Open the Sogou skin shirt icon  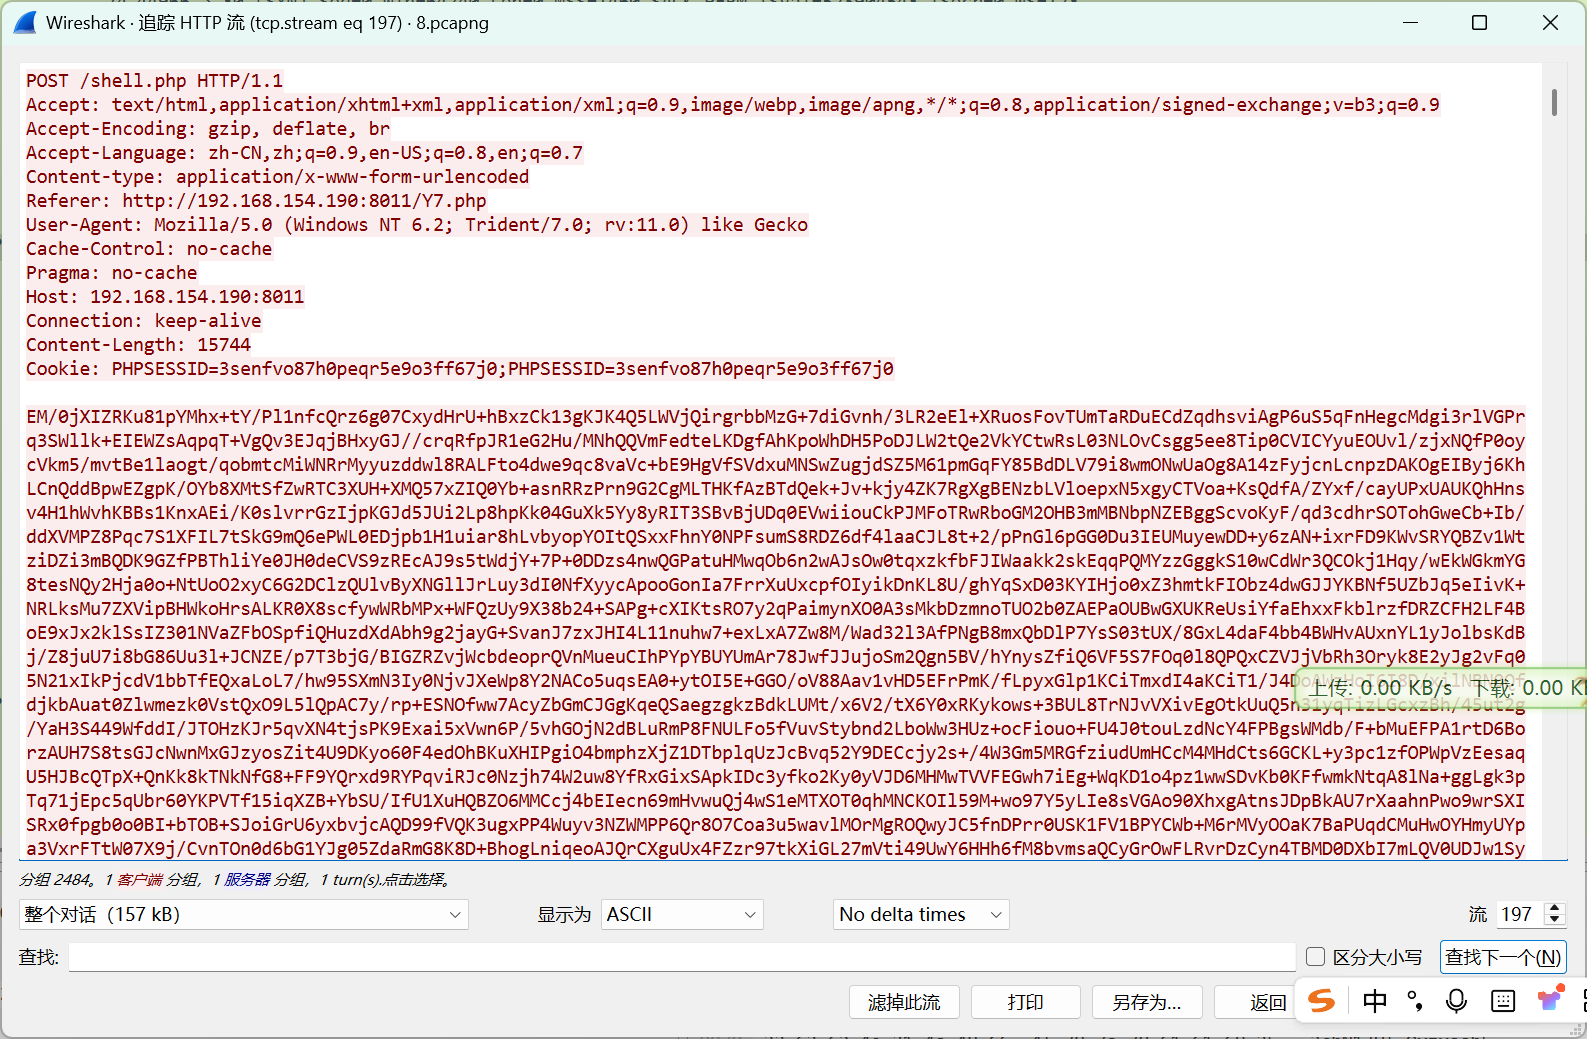[x=1549, y=999]
